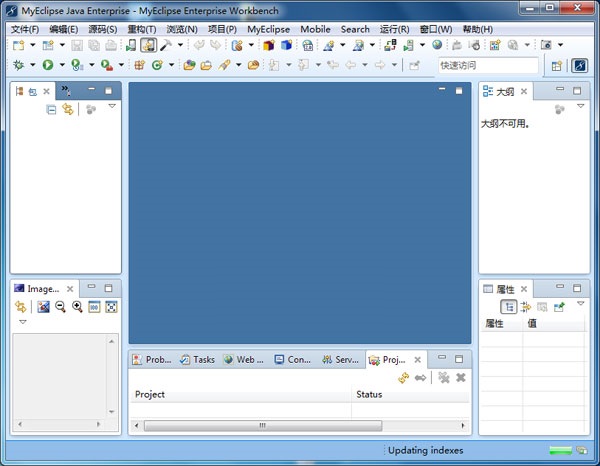This screenshot has width=600, height=466.
Task: Toggle link with selection in Image Preview
Action: 21,307
